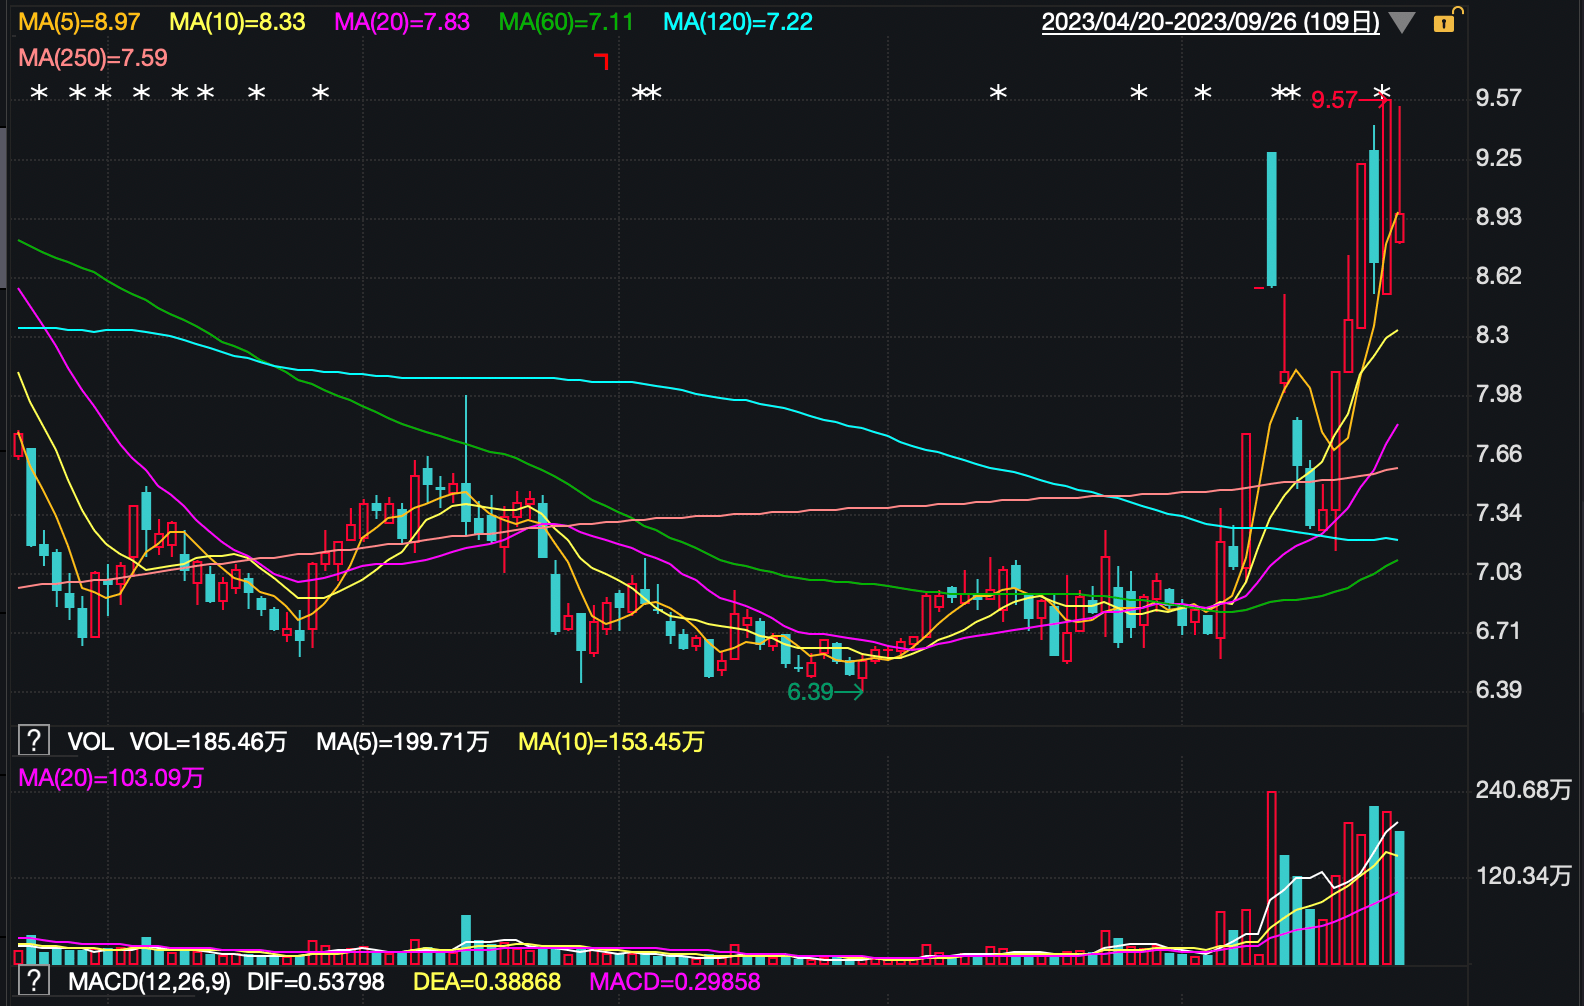This screenshot has height=1006, width=1584.
Task: Click the MA(120)=7.22 legend label
Action: pos(738,22)
